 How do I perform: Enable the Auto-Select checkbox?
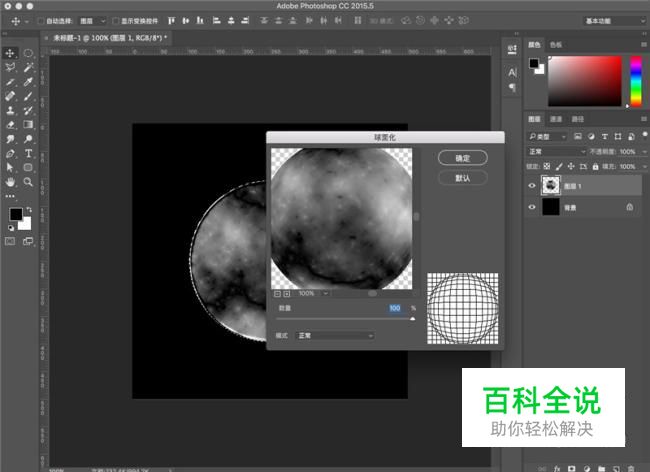pyautogui.click(x=41, y=21)
